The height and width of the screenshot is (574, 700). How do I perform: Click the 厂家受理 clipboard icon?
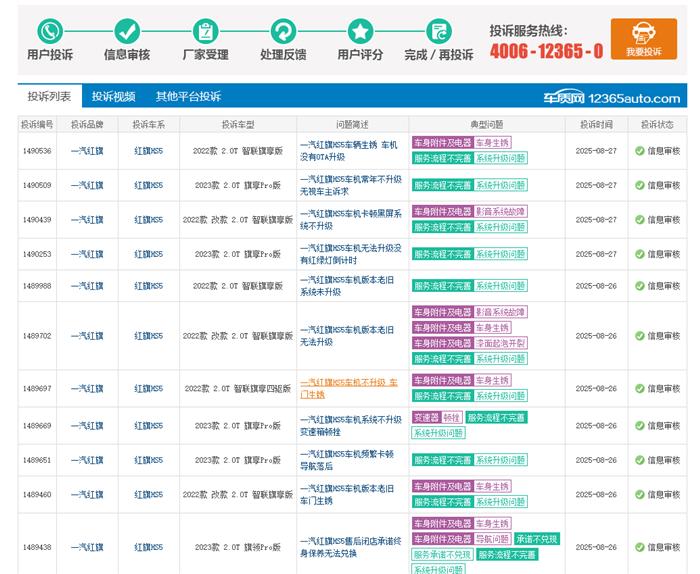pos(205,31)
